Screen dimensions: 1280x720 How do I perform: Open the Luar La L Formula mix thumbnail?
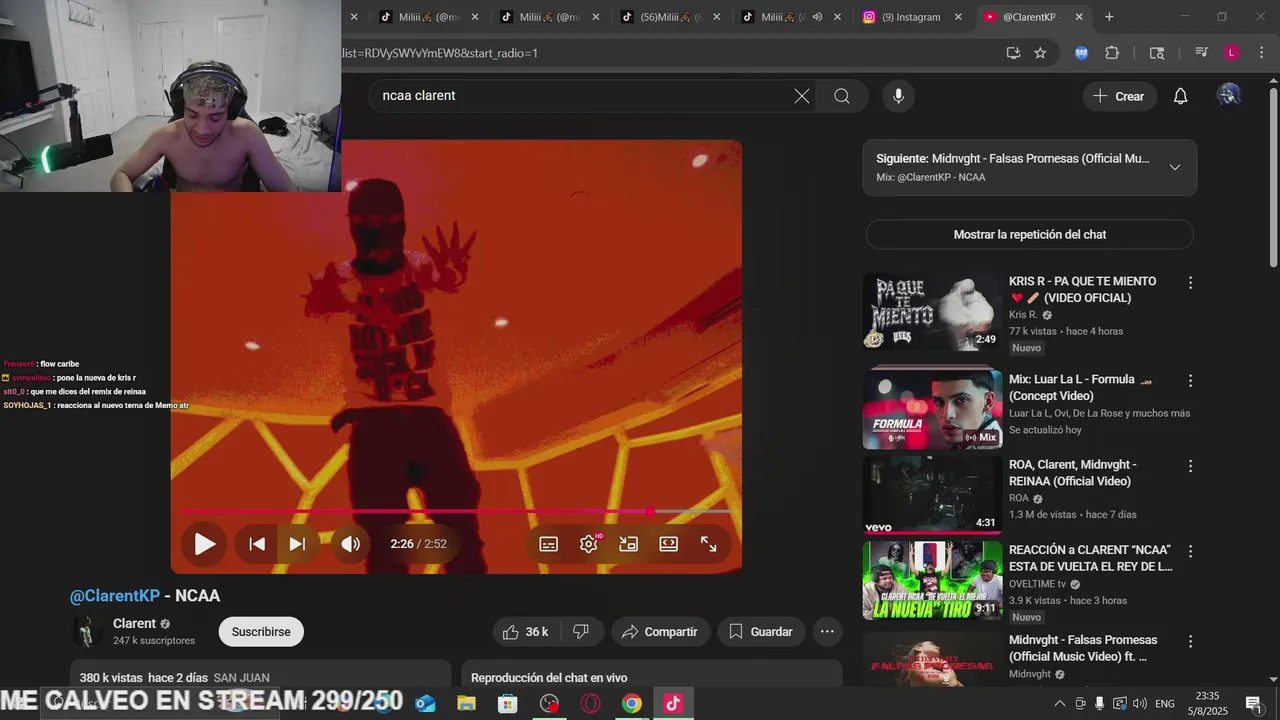coord(932,409)
